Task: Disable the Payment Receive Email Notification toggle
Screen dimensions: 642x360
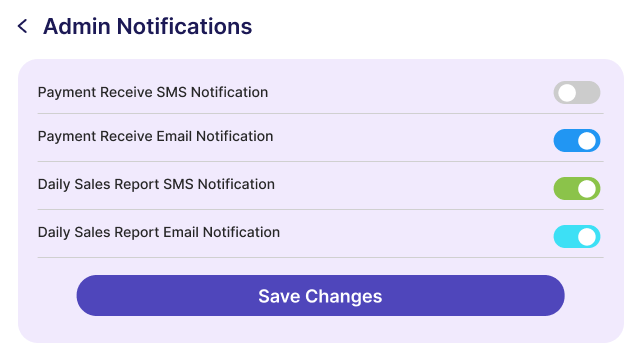Action: (x=577, y=140)
